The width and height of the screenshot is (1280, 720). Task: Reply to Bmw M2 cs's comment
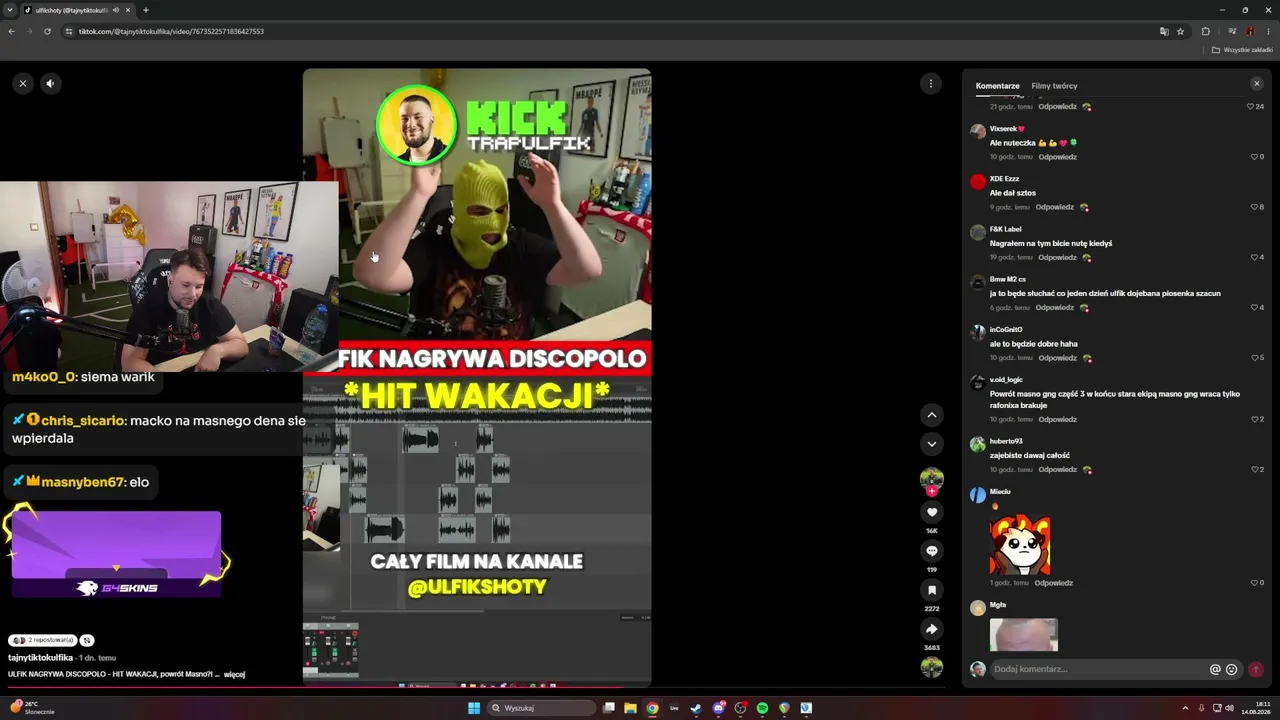coord(1055,307)
